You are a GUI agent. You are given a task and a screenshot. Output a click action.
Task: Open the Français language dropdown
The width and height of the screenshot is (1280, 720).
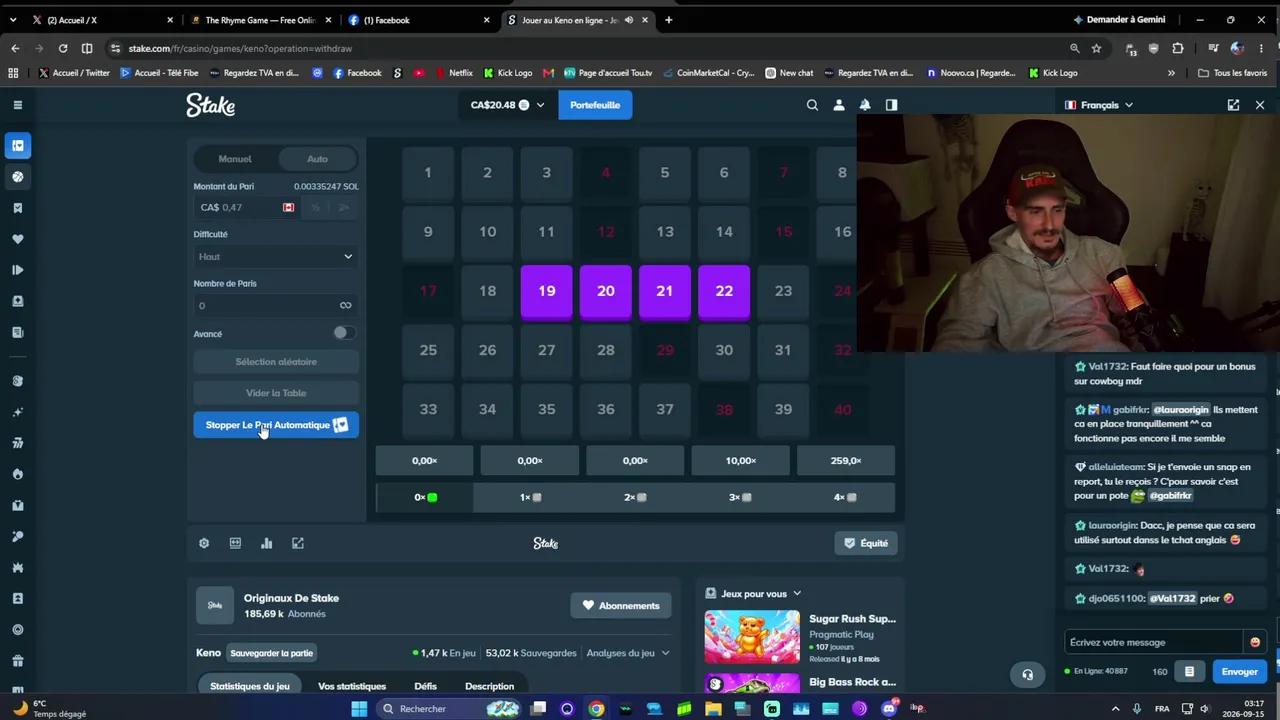click(x=1099, y=105)
